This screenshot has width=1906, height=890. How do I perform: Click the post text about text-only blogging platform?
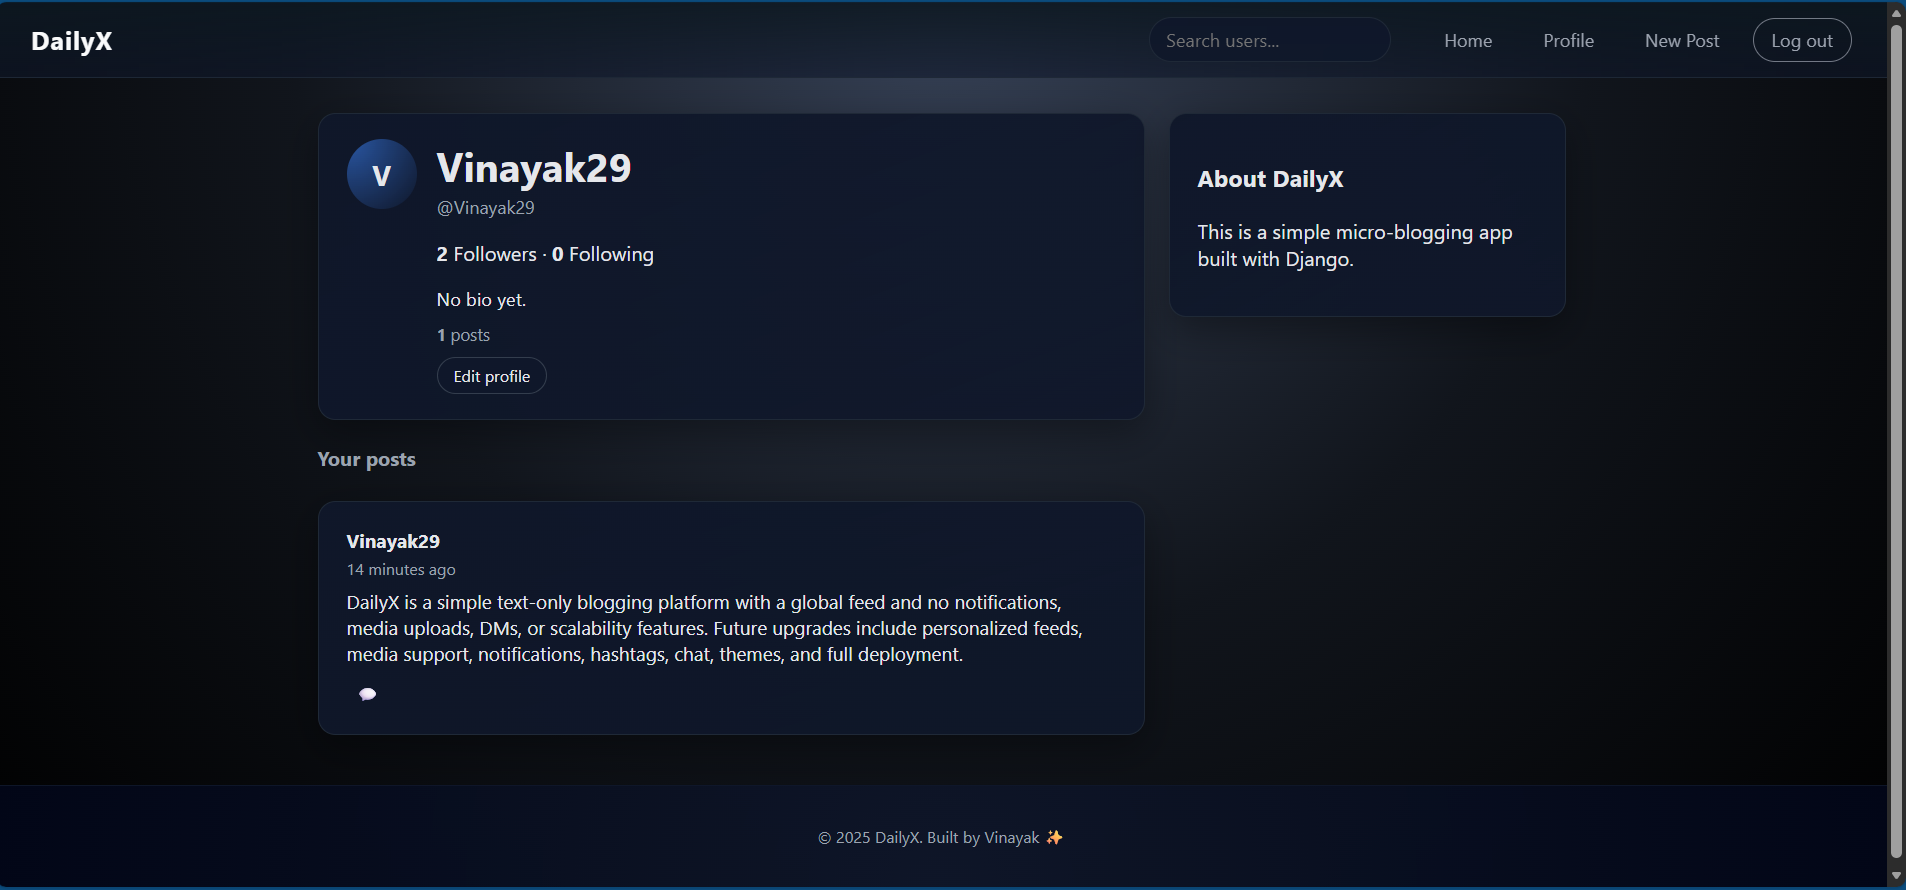(x=715, y=628)
